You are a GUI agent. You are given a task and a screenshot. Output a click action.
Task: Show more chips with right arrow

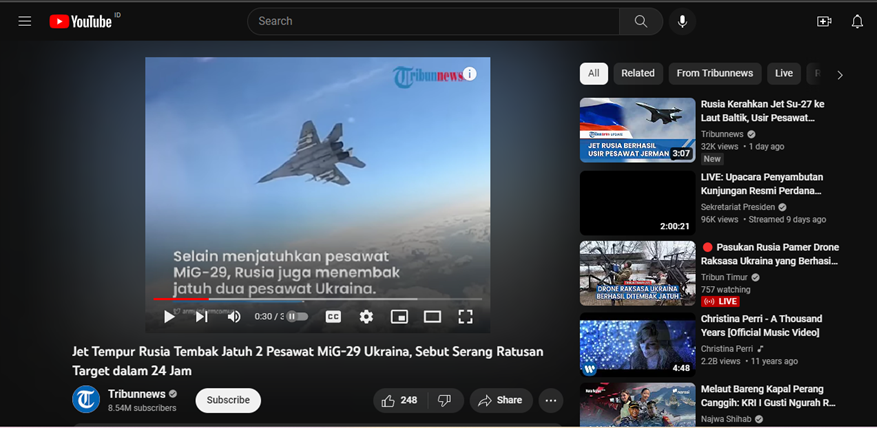[x=840, y=75]
